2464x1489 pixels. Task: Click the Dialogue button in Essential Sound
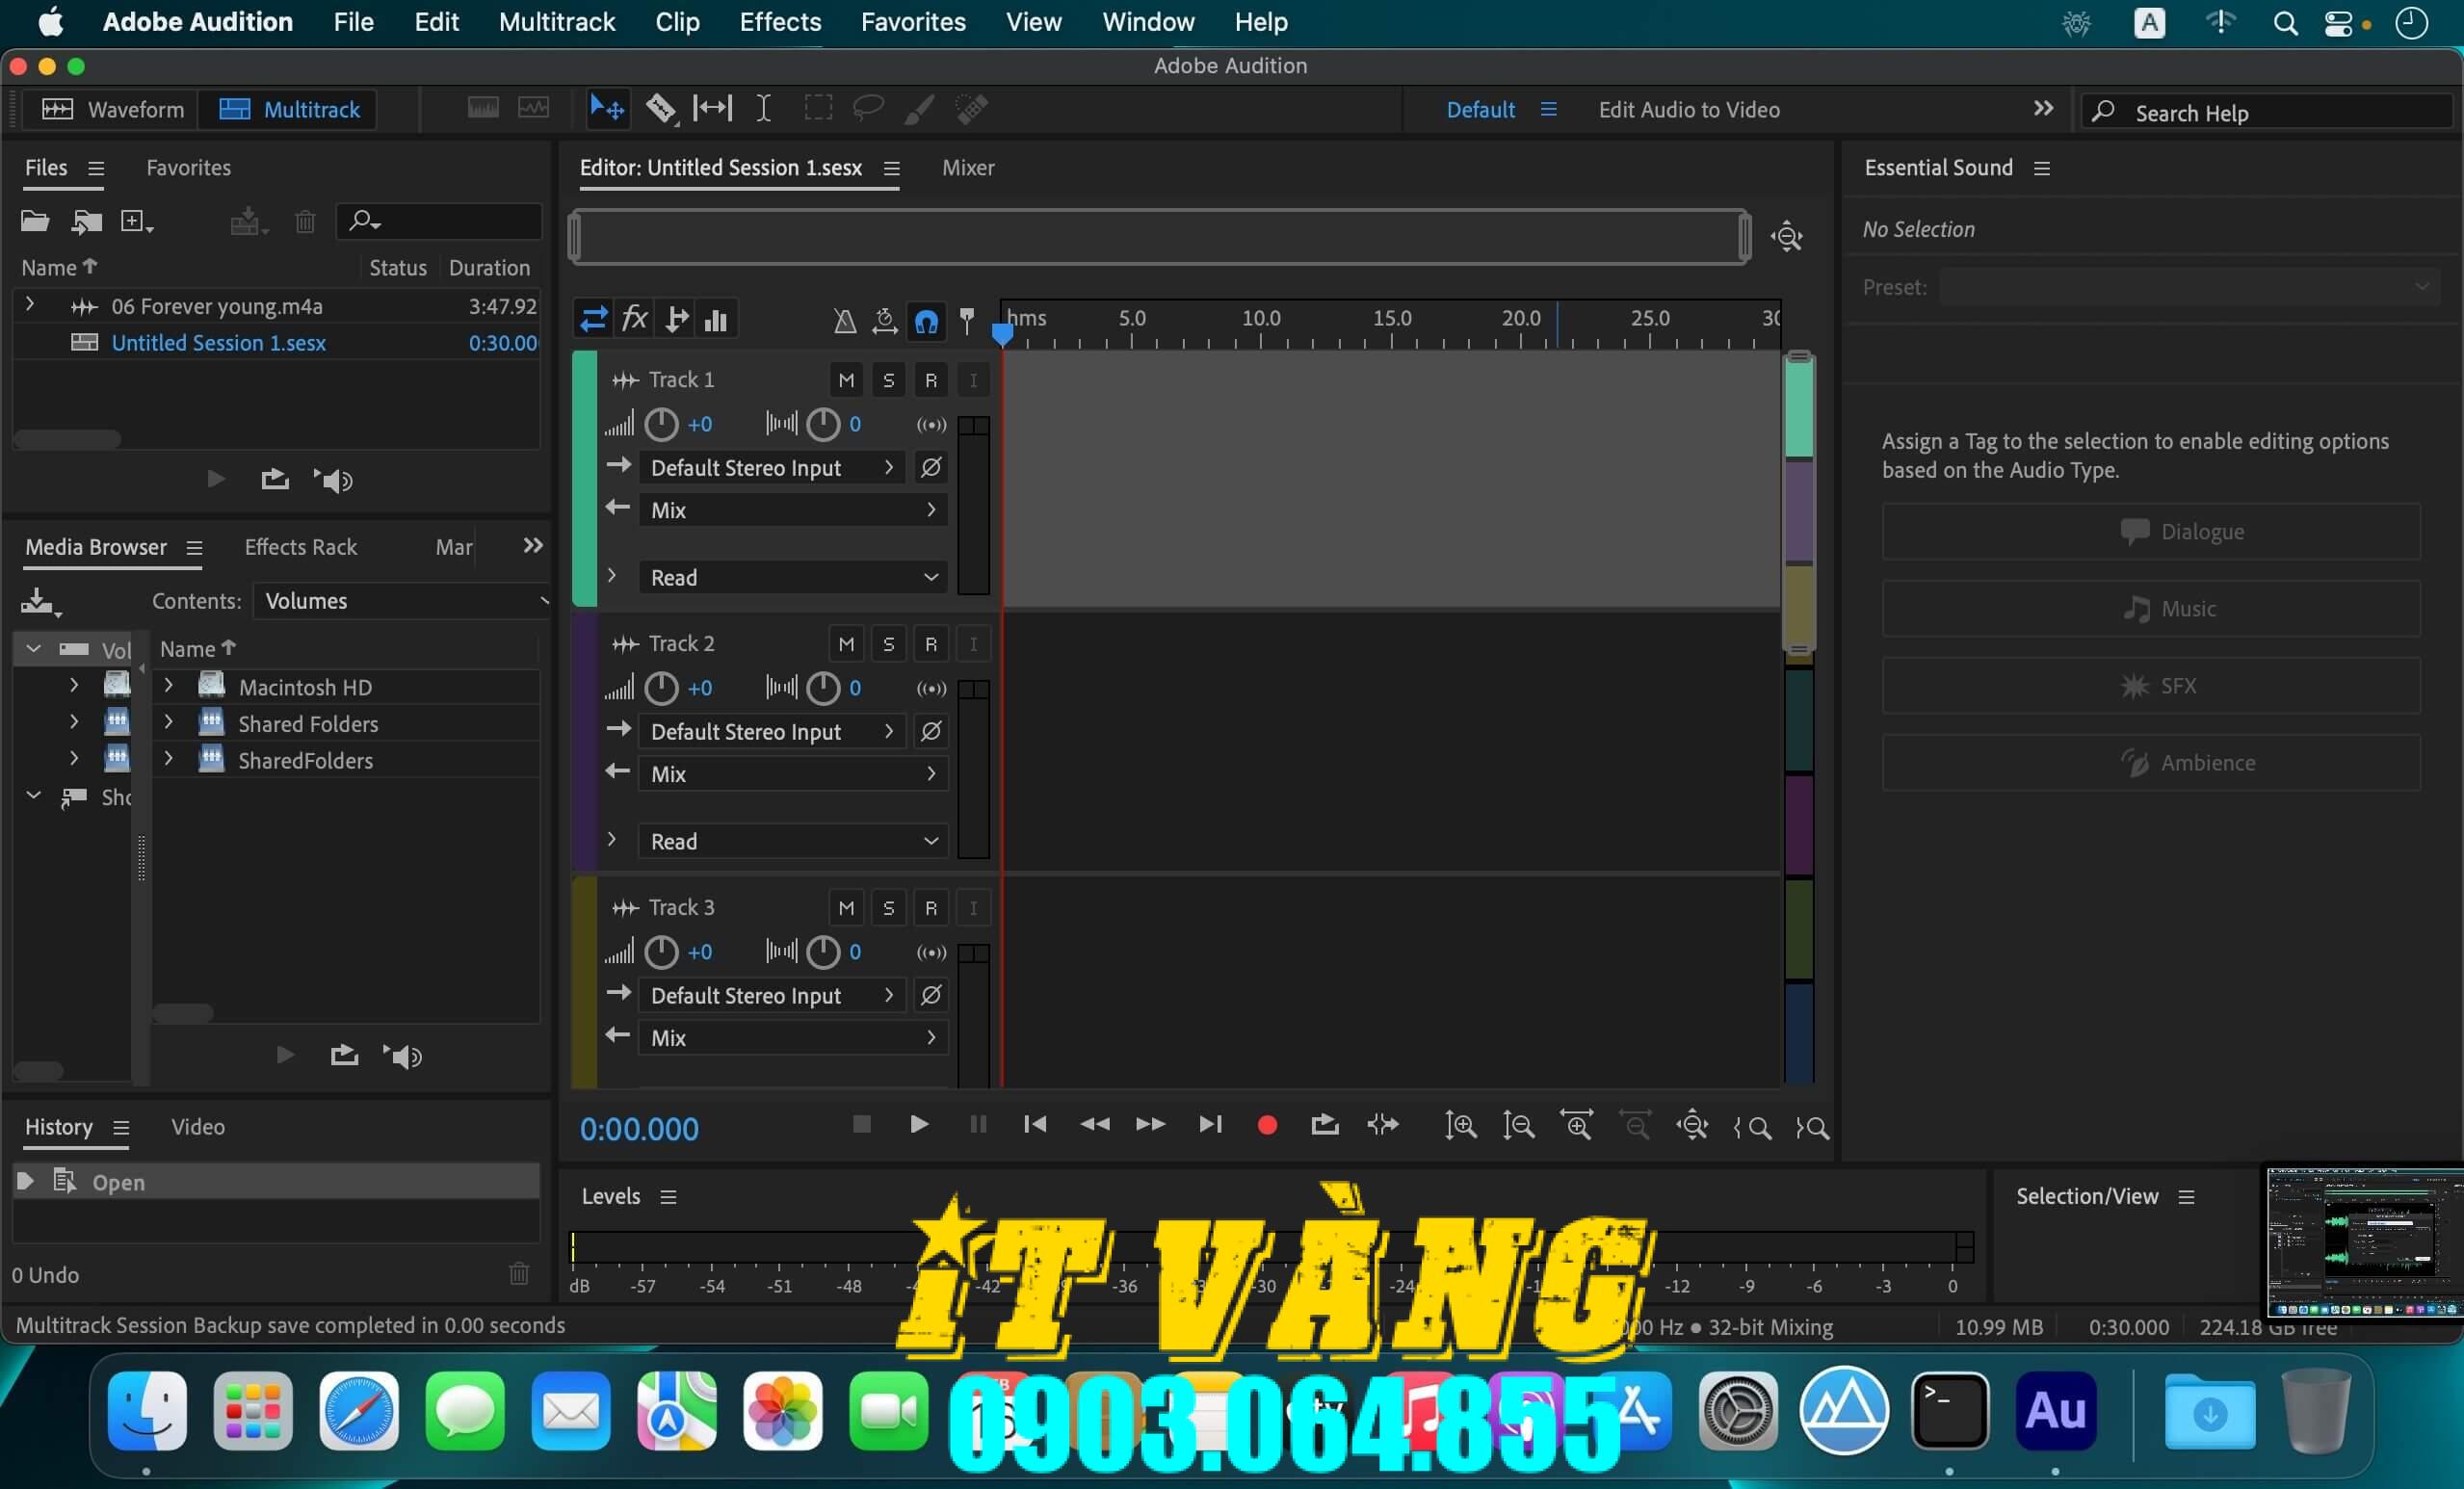[2148, 531]
